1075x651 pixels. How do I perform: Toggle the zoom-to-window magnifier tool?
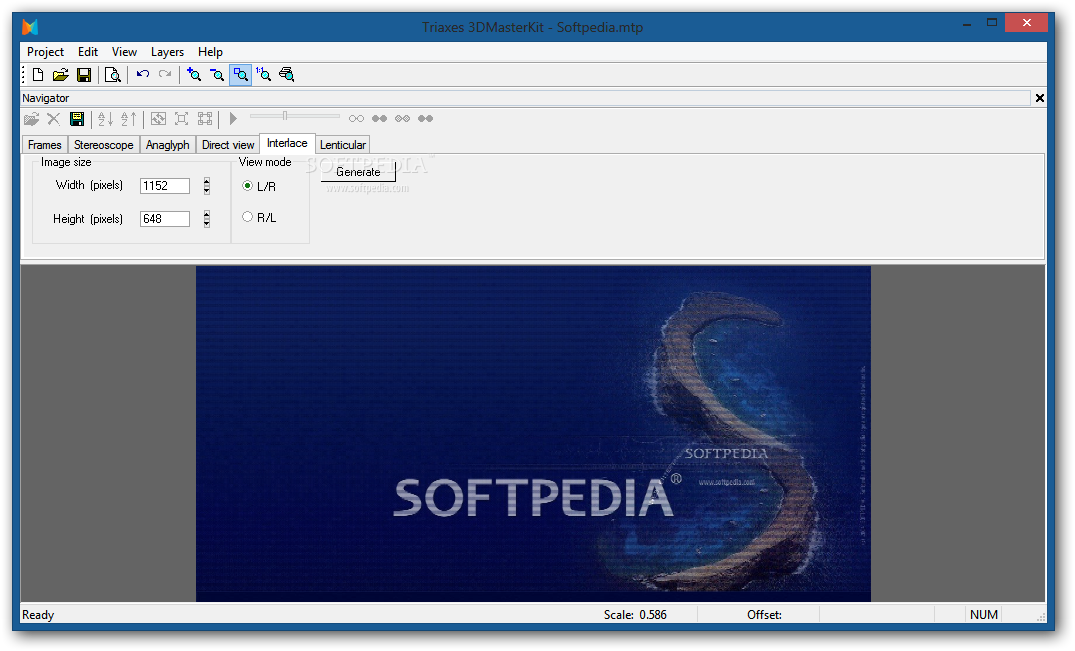pyautogui.click(x=240, y=75)
